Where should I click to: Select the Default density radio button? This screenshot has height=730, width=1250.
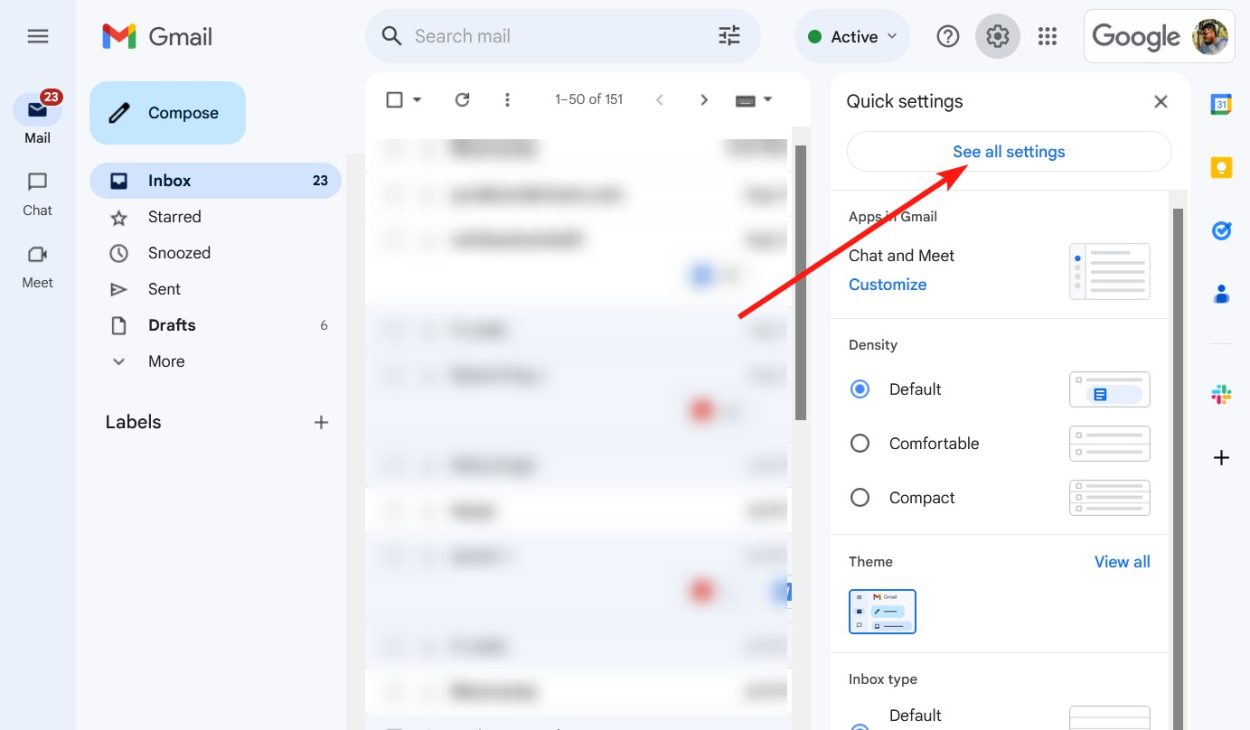859,389
